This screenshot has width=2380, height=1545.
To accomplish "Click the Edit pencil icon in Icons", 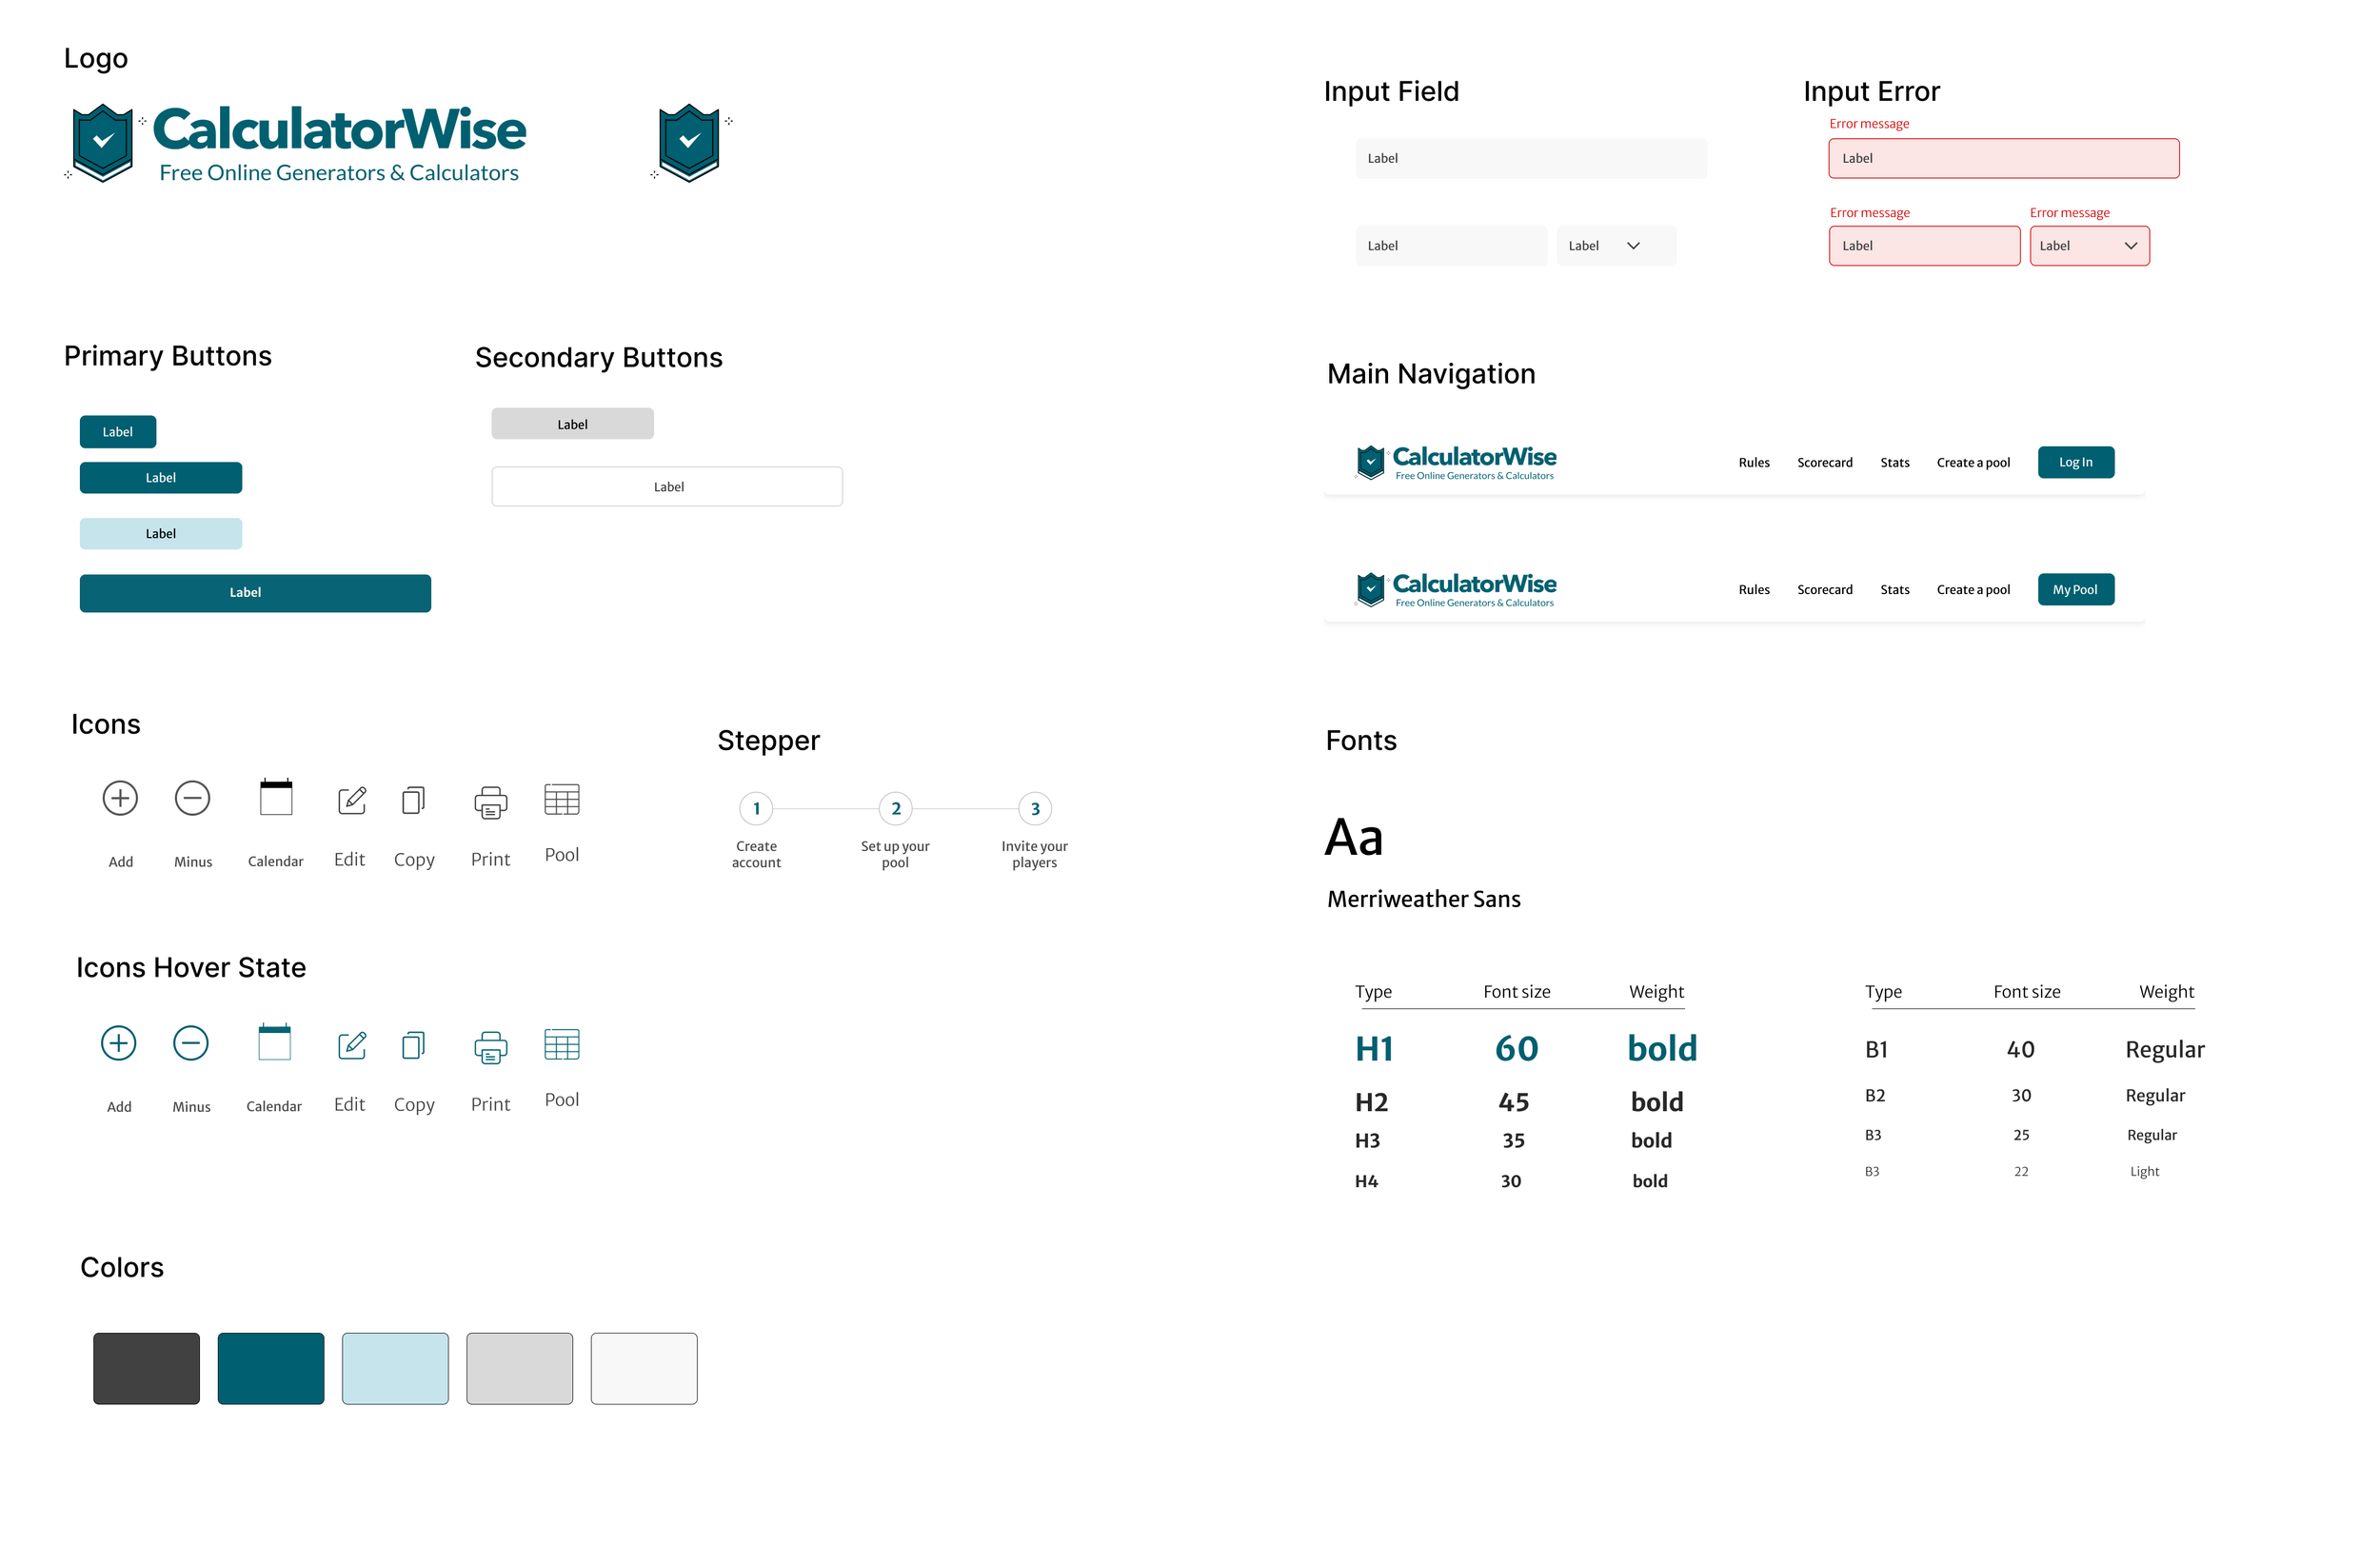I will click(x=352, y=800).
